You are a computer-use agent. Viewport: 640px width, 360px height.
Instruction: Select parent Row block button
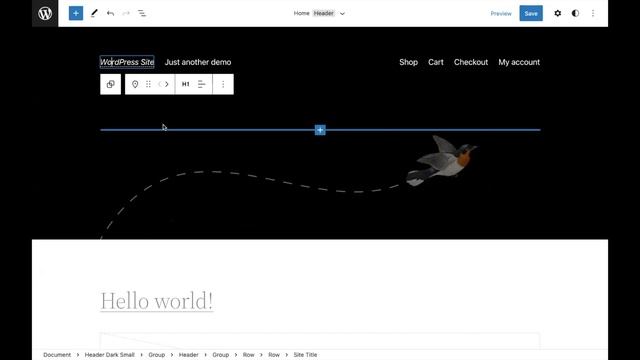(x=110, y=84)
